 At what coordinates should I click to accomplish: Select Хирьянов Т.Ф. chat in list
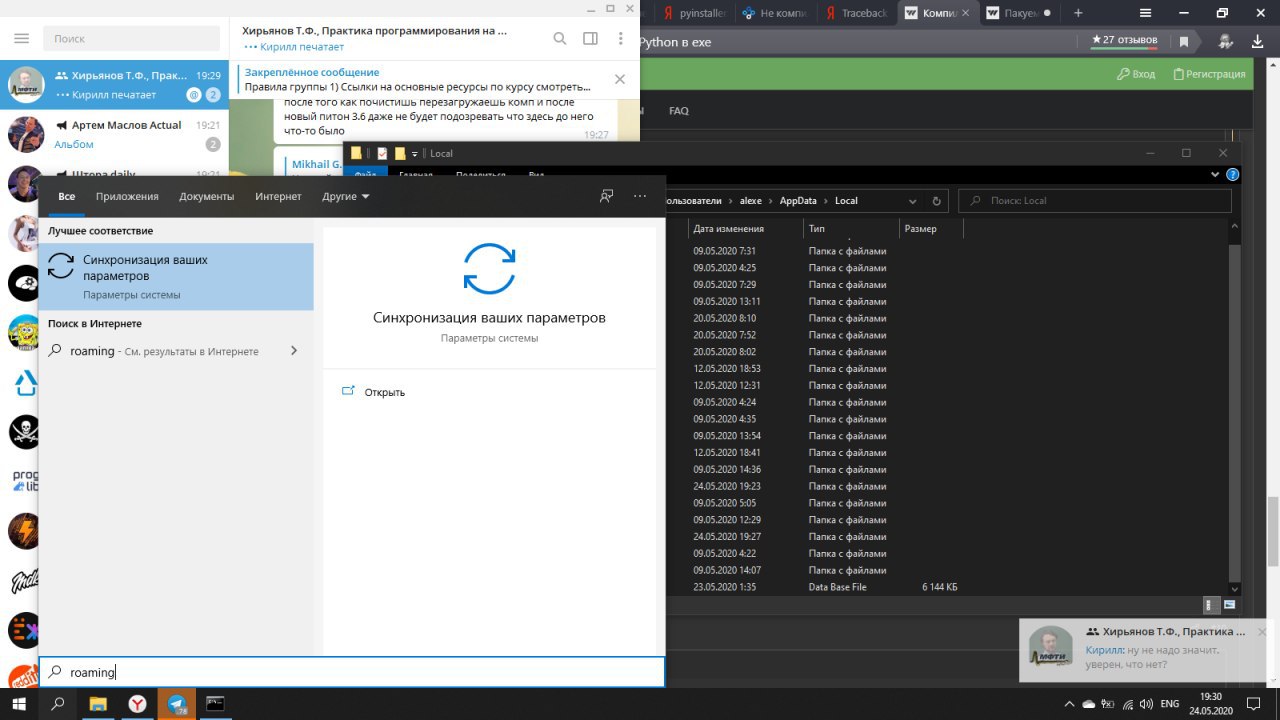114,85
